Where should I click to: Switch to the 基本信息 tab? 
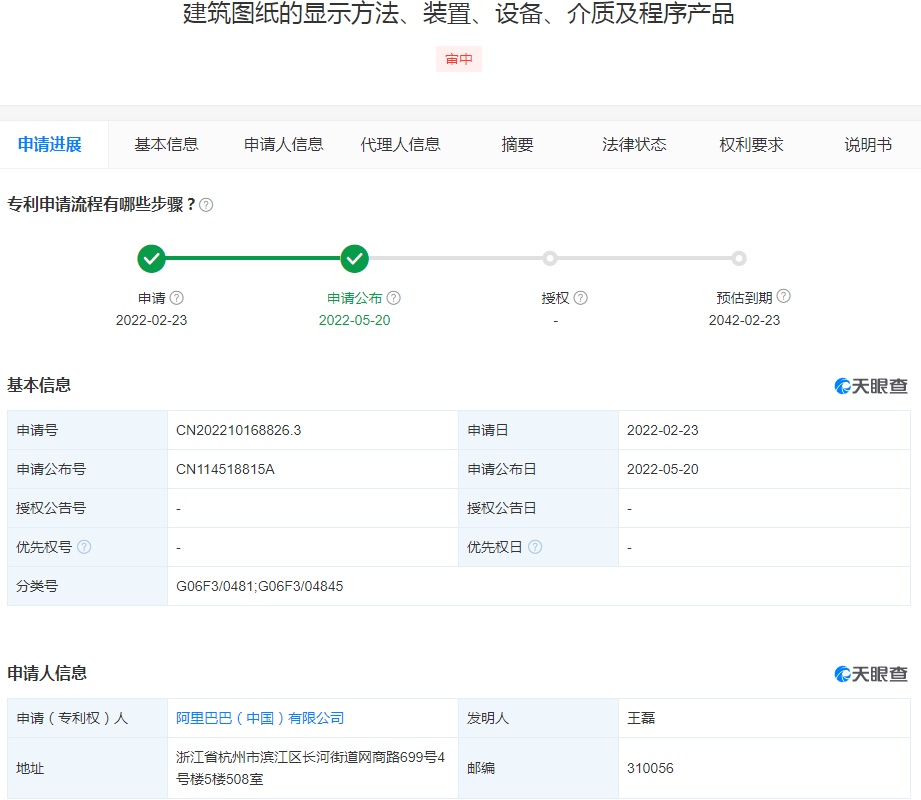(166, 145)
